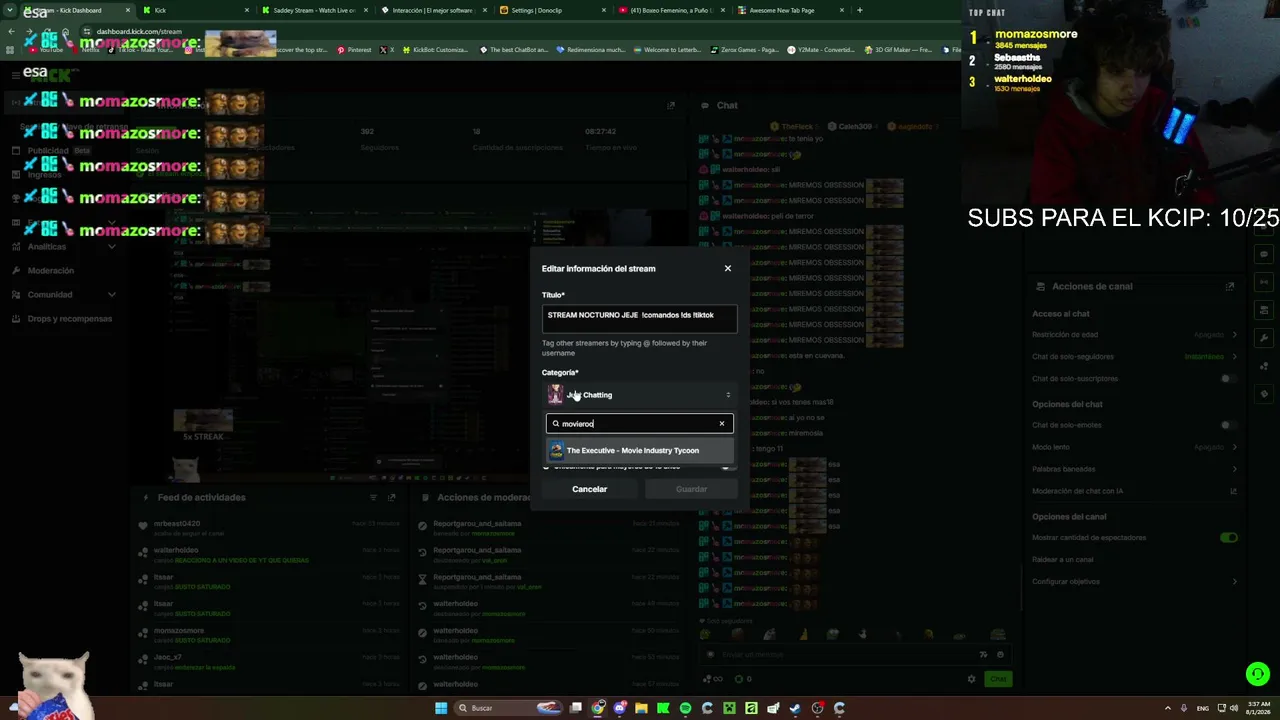The image size is (1280, 720).
Task: Switch to Awesome New Tab Page tab
Action: [790, 10]
